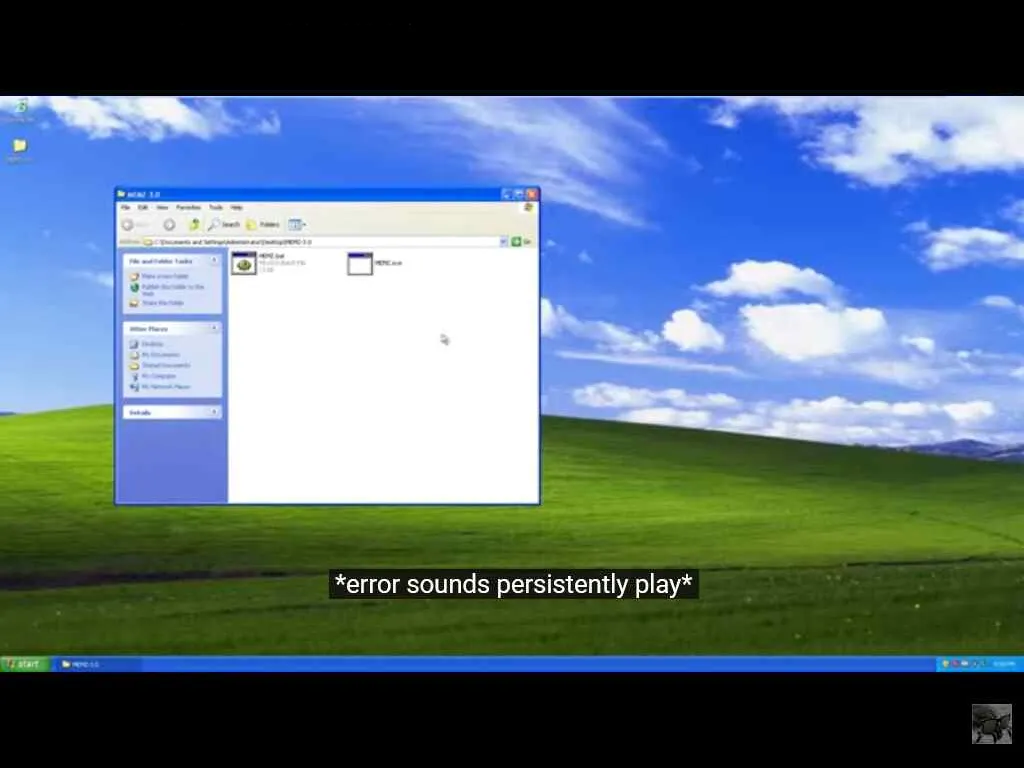1024x768 pixels.
Task: Expand the Details panel
Action: tap(214, 412)
